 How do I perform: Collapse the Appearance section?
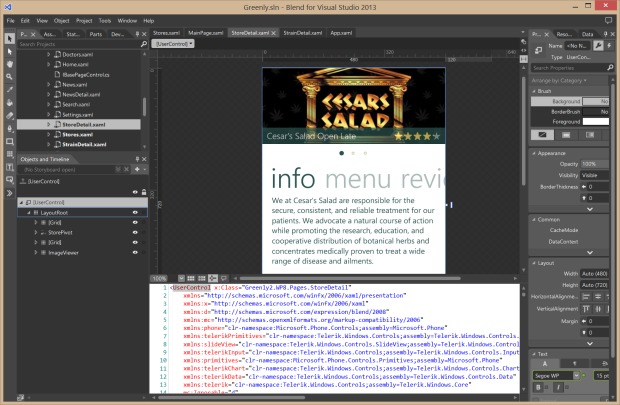point(534,154)
